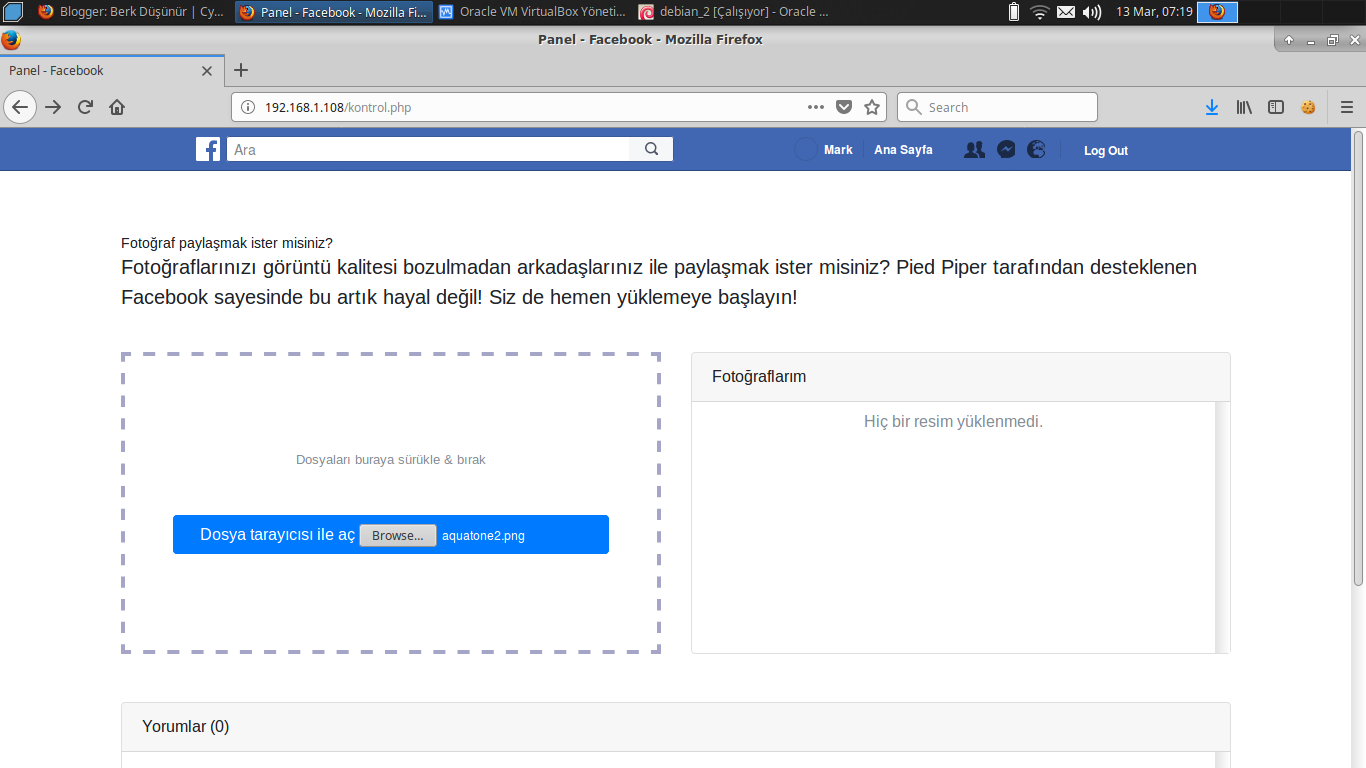Close the Panel - Facebook tab

[x=207, y=71]
